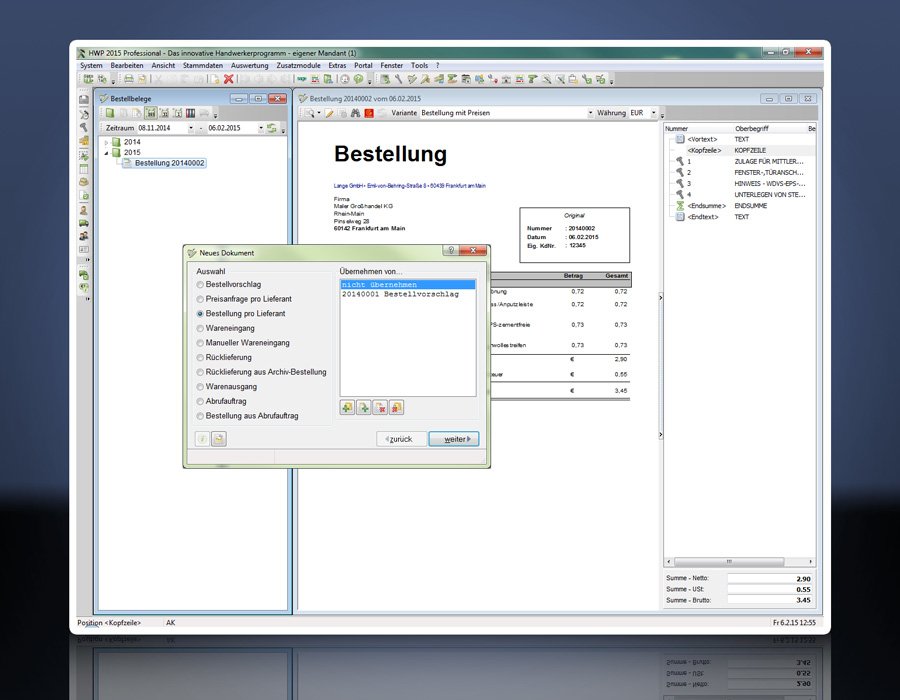Image resolution: width=900 pixels, height=700 pixels.
Task: Click the remove all icon below Übernehmen list
Action: tap(397, 407)
